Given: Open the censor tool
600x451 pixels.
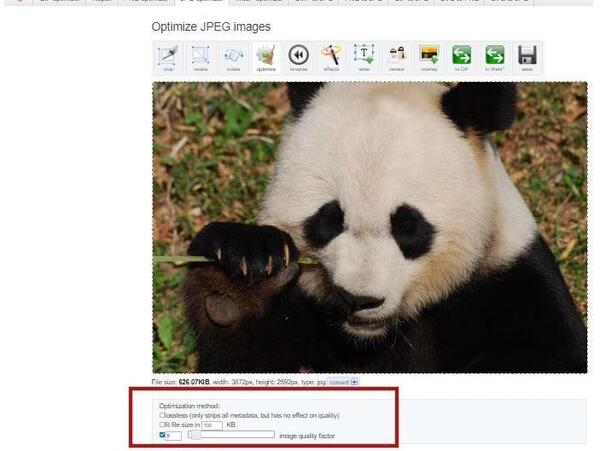Looking at the screenshot, I should coord(397,57).
